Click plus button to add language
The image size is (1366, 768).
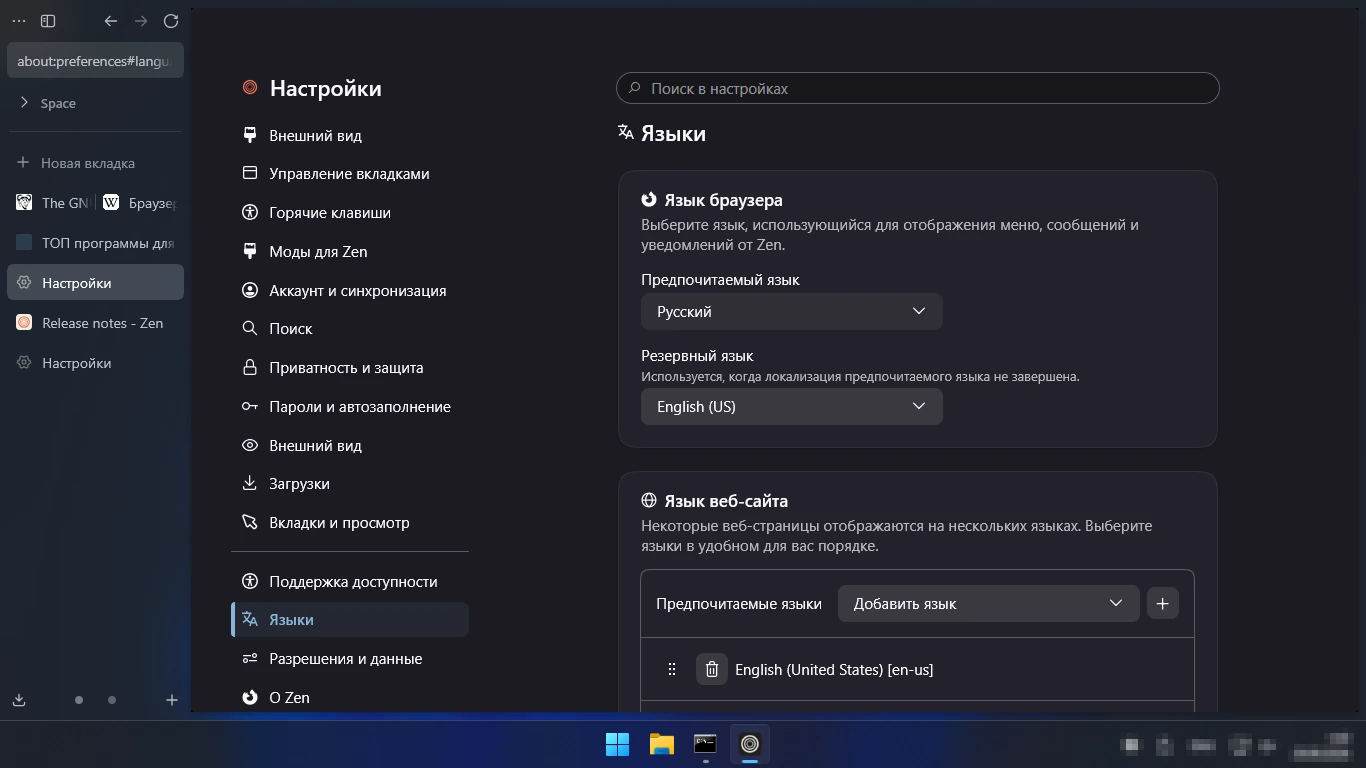click(1162, 603)
